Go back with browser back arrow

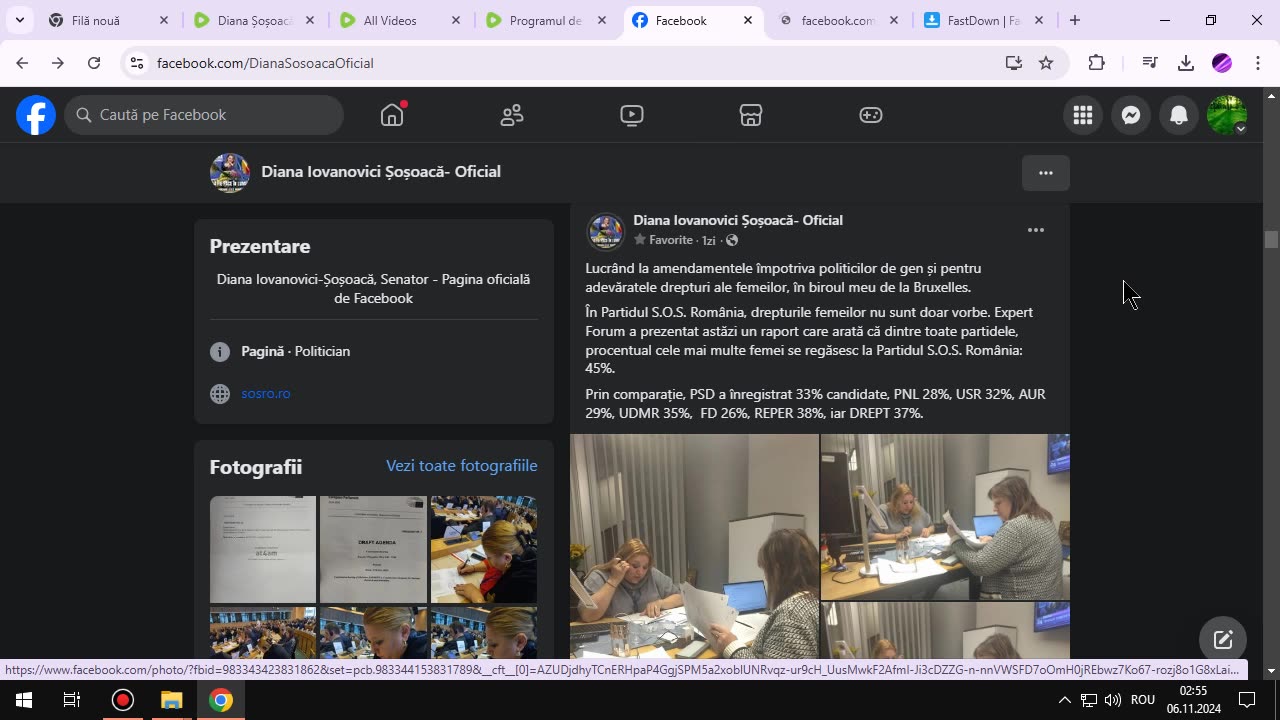pos(22,63)
